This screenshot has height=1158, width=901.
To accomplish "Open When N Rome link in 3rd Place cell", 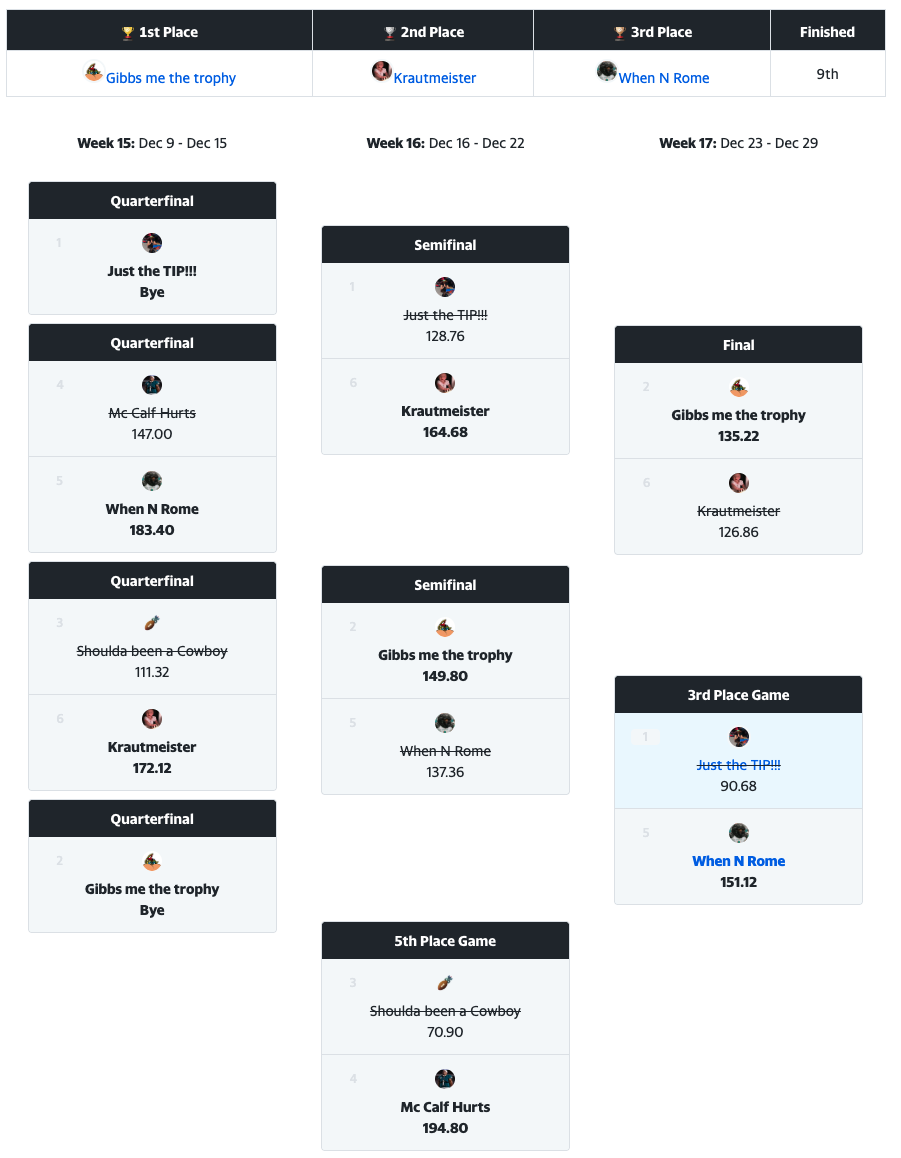I will [x=664, y=78].
